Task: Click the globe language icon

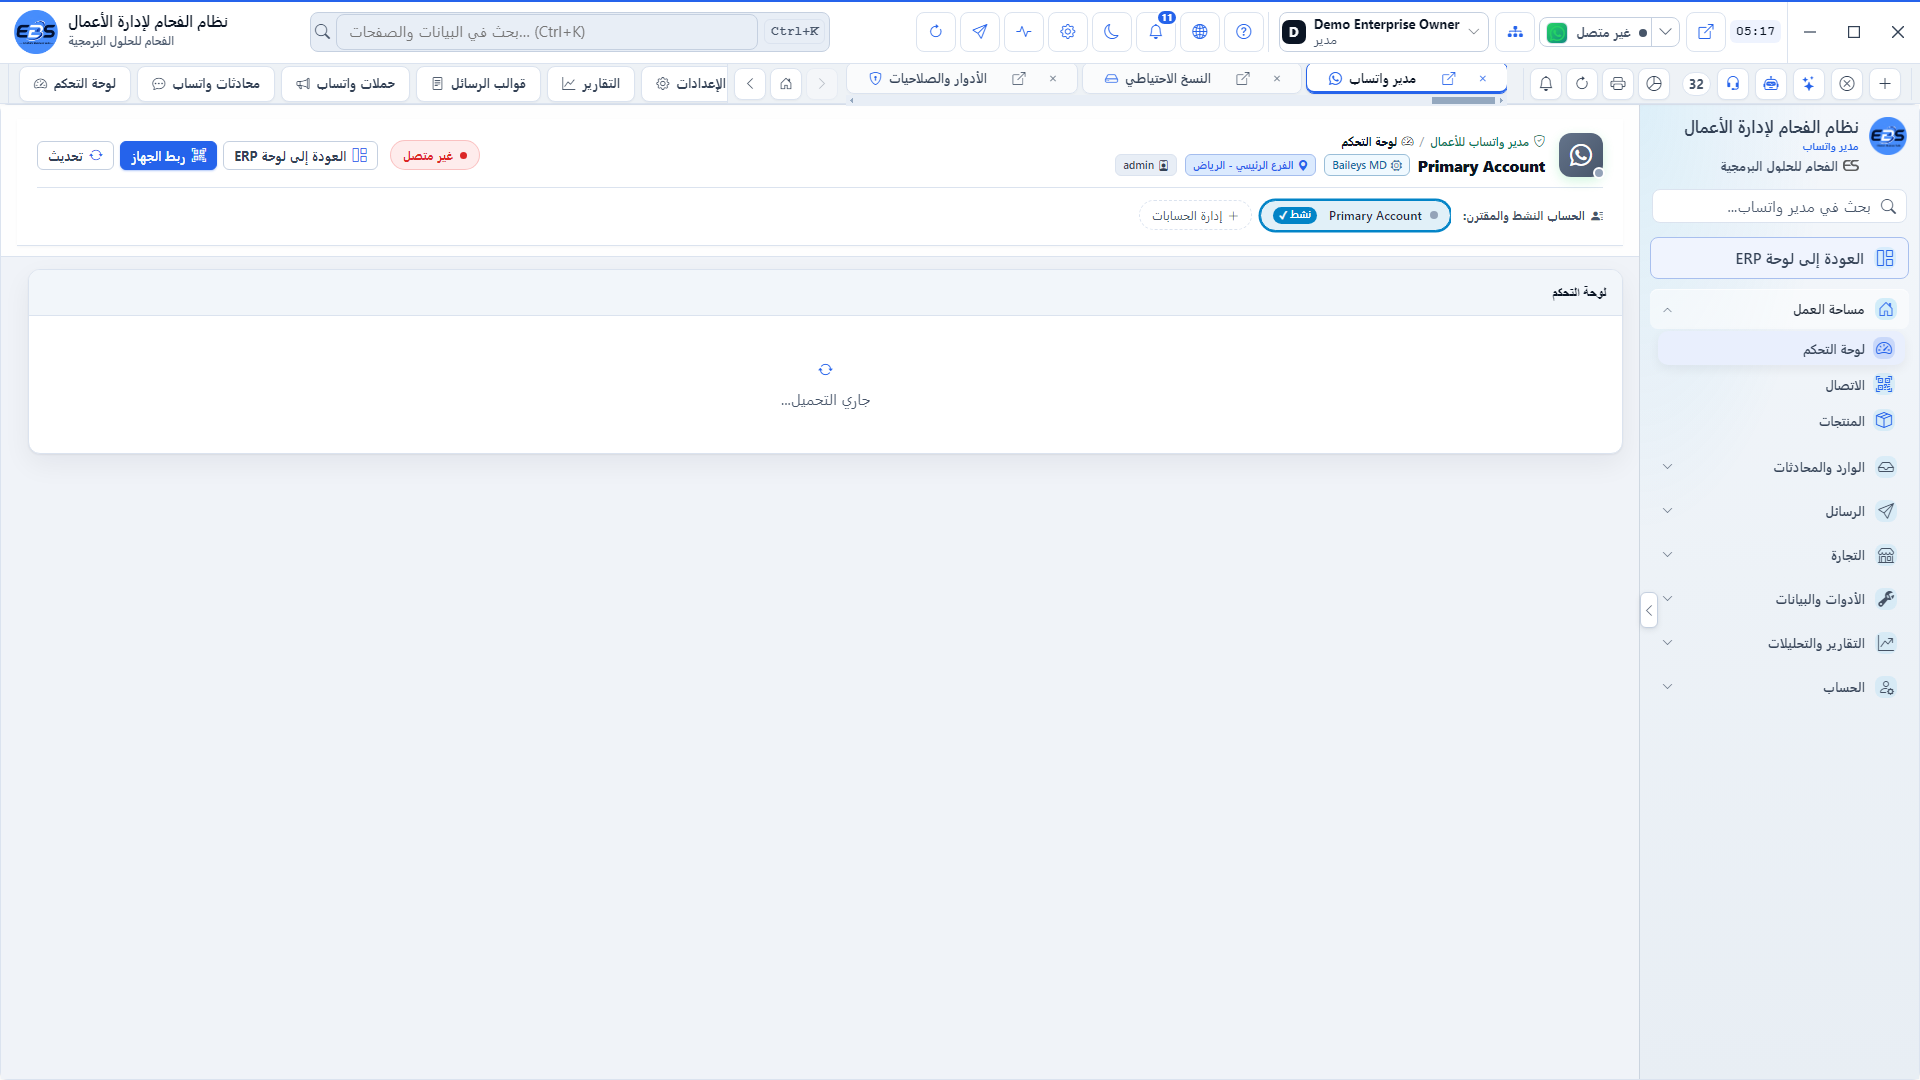Action: coord(1200,32)
